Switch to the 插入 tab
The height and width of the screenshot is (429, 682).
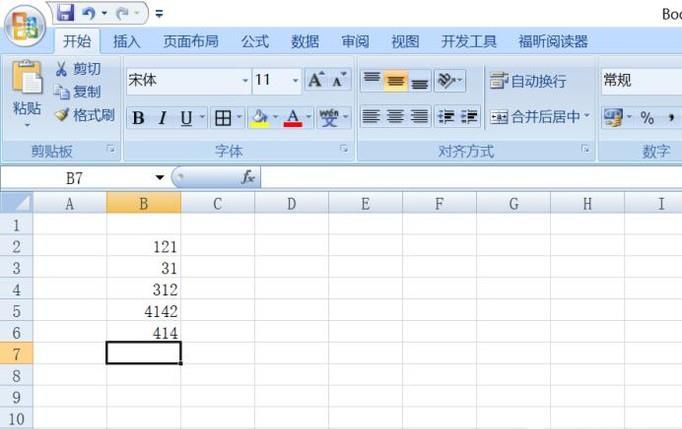tap(127, 41)
